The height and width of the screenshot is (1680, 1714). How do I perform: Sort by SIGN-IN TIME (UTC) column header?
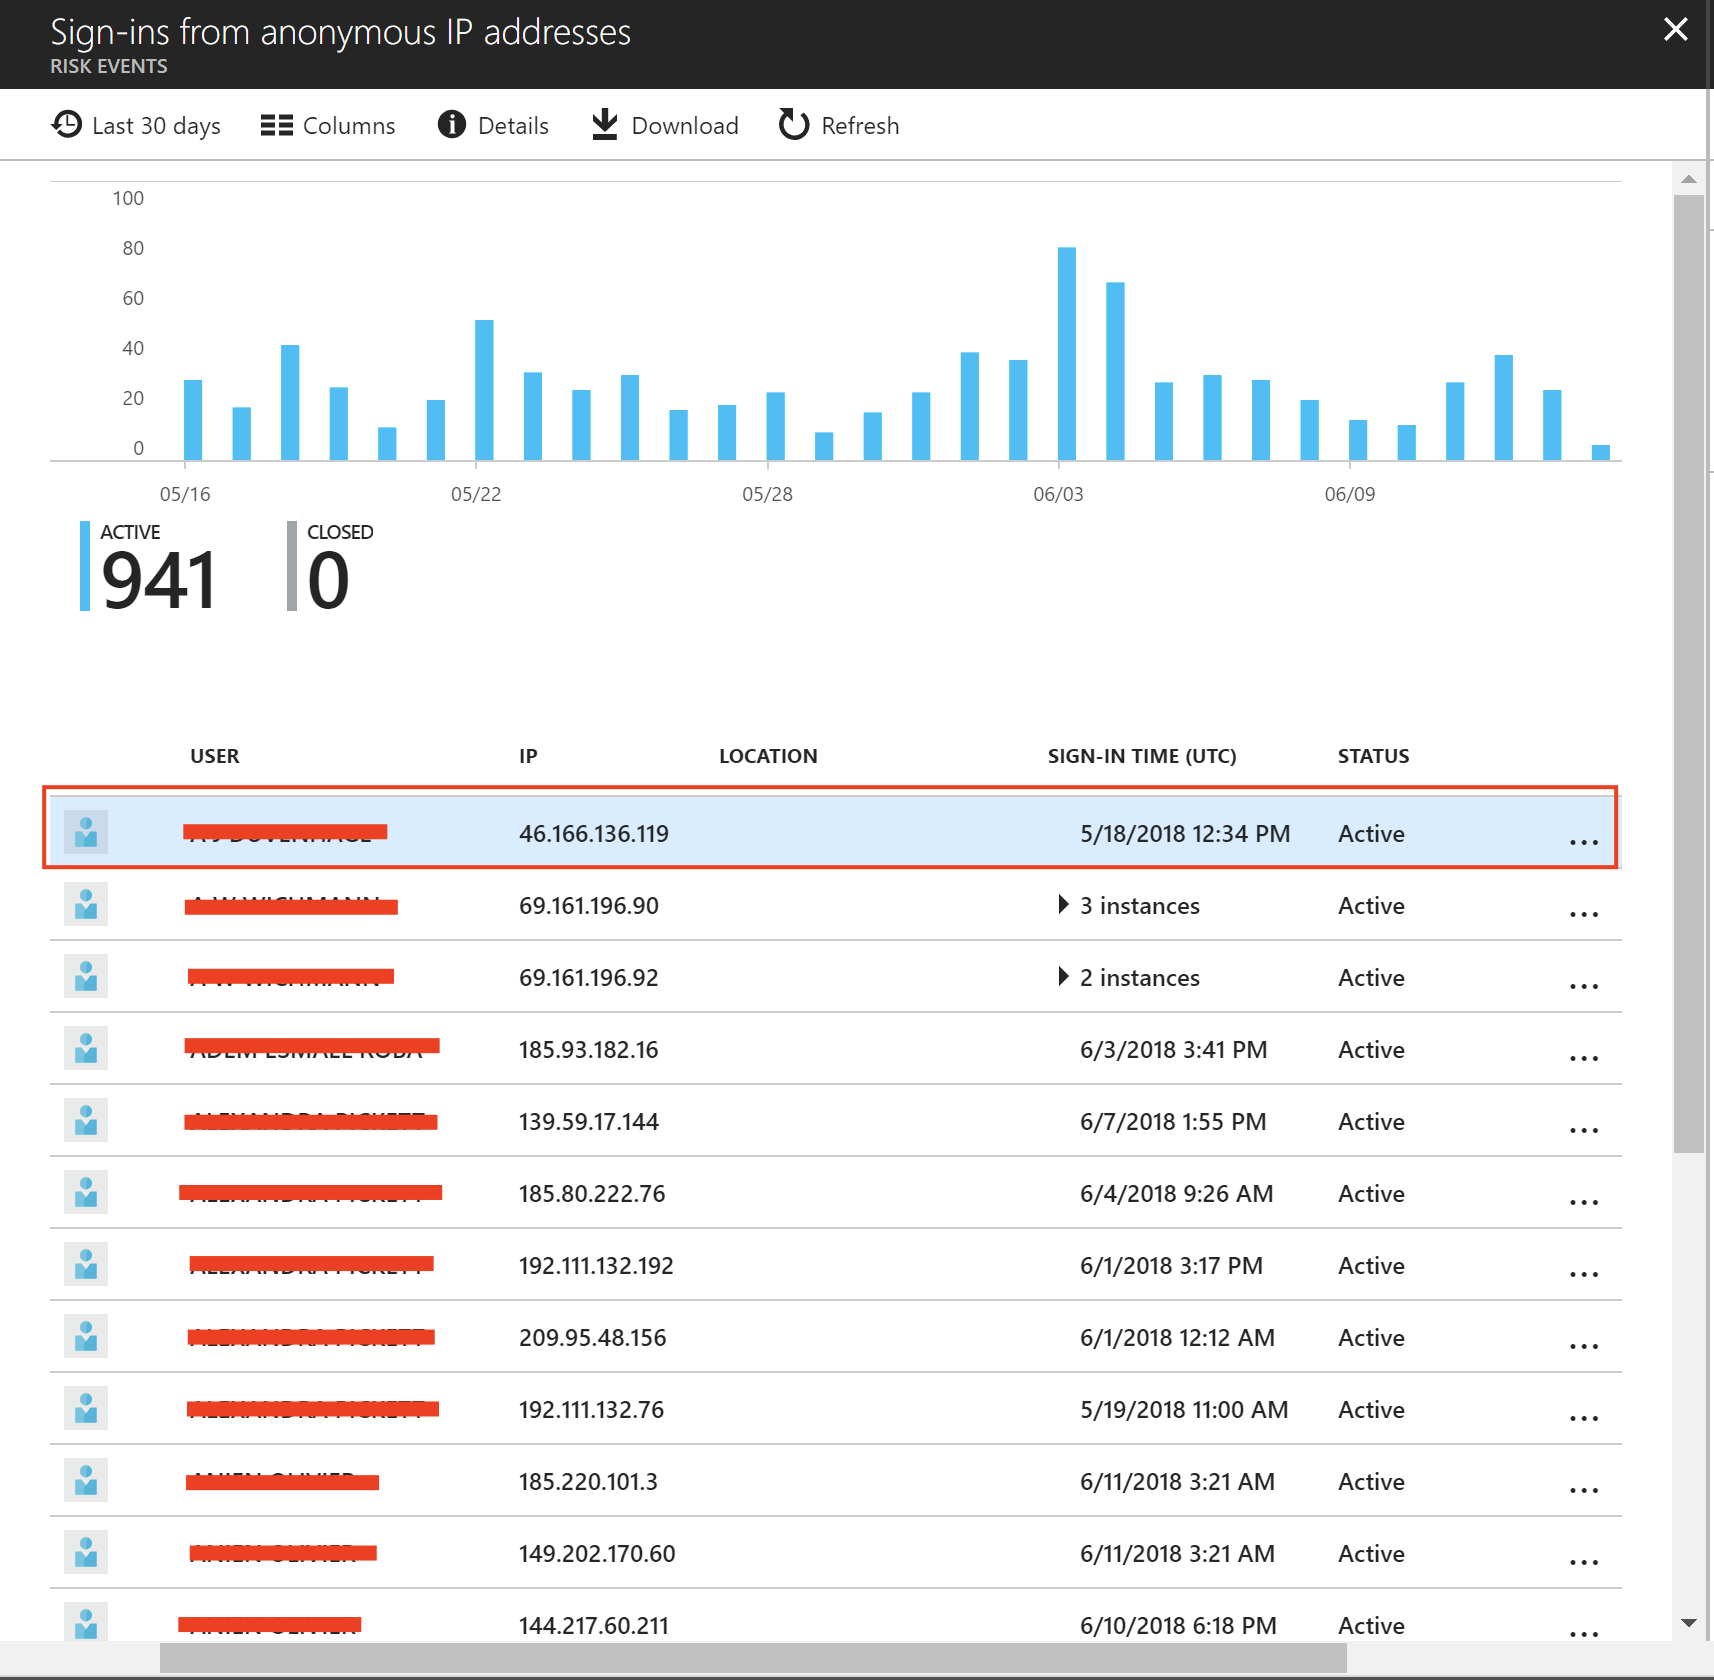click(x=1141, y=756)
